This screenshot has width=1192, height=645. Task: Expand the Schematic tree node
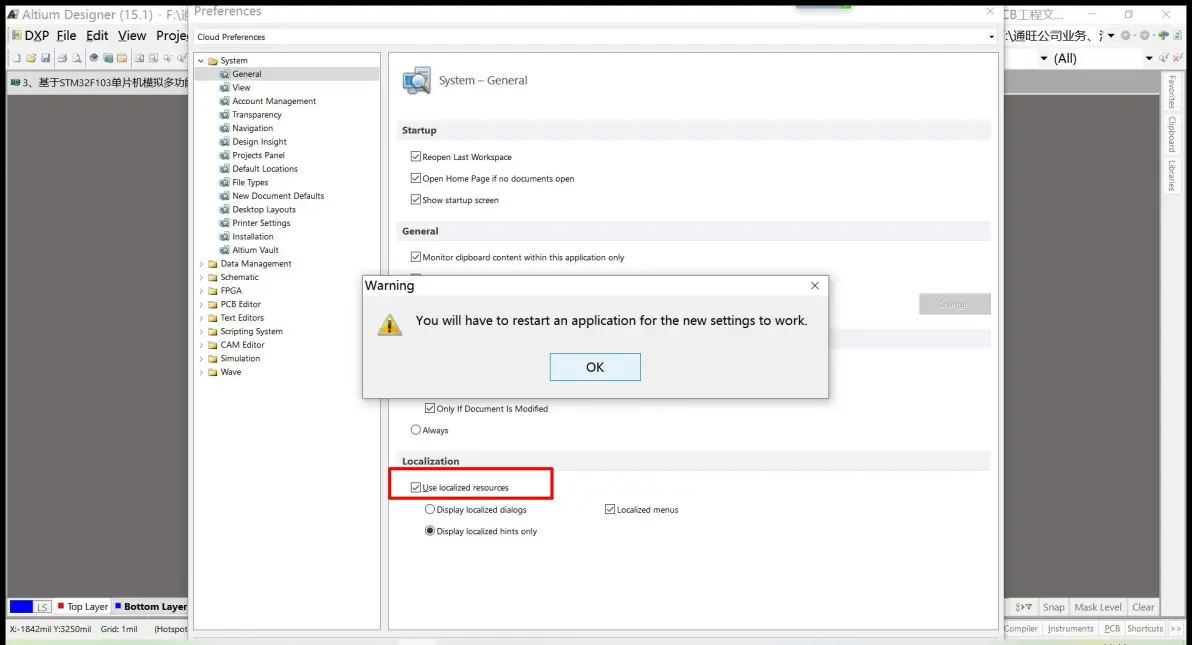(201, 278)
